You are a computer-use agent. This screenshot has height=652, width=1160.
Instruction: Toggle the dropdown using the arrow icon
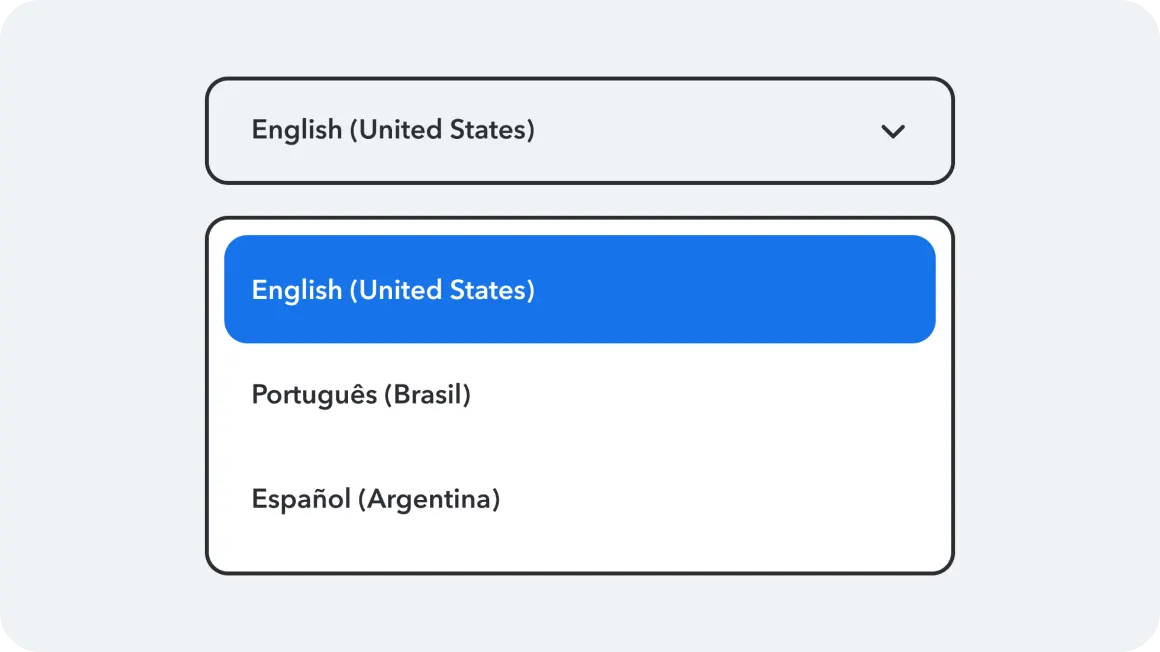(x=892, y=131)
